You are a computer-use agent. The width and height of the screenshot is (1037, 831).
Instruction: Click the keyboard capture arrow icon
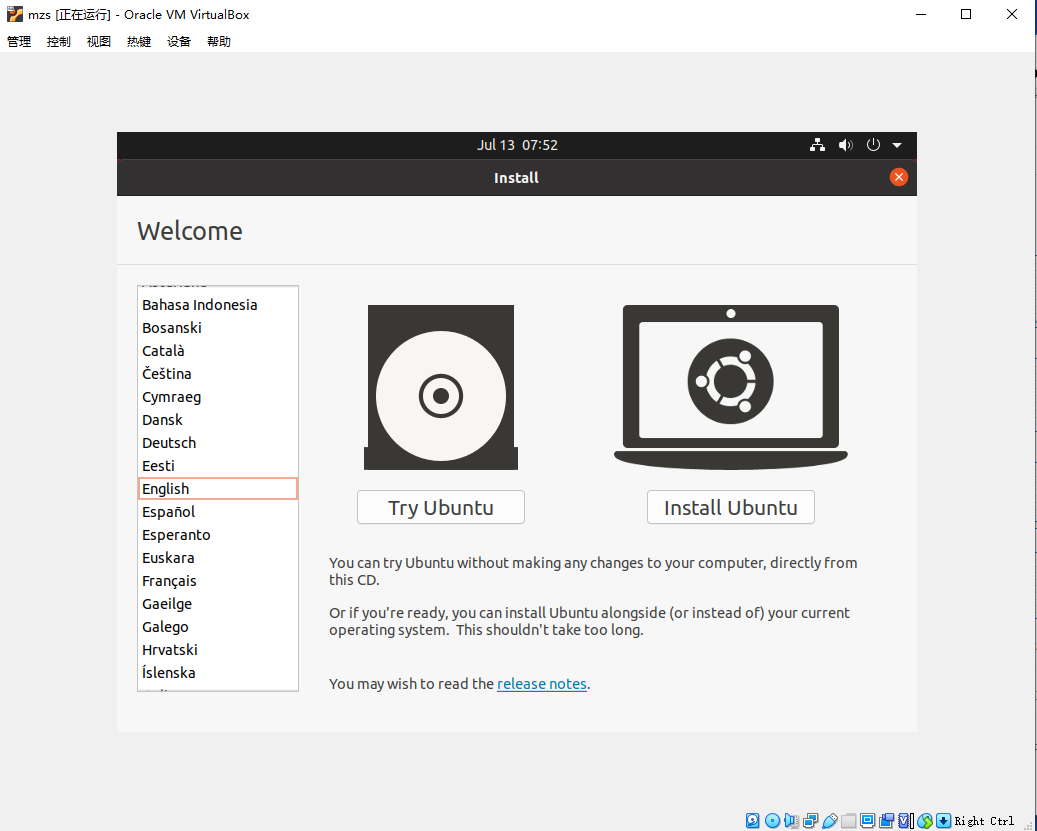click(x=944, y=820)
